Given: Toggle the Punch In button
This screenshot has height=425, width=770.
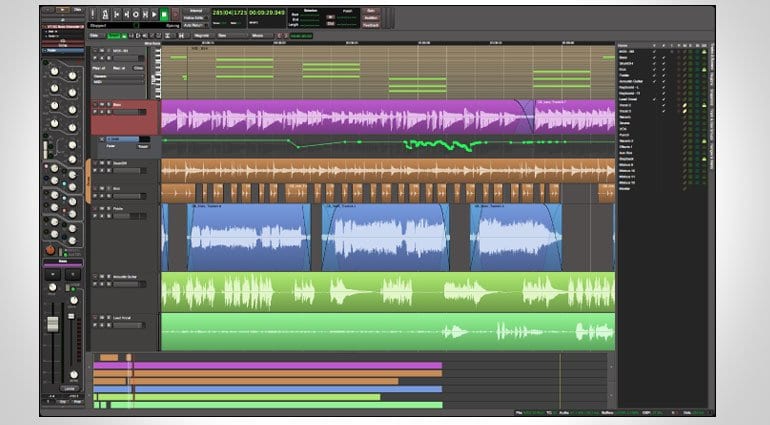Looking at the screenshot, I should pyautogui.click(x=331, y=17).
